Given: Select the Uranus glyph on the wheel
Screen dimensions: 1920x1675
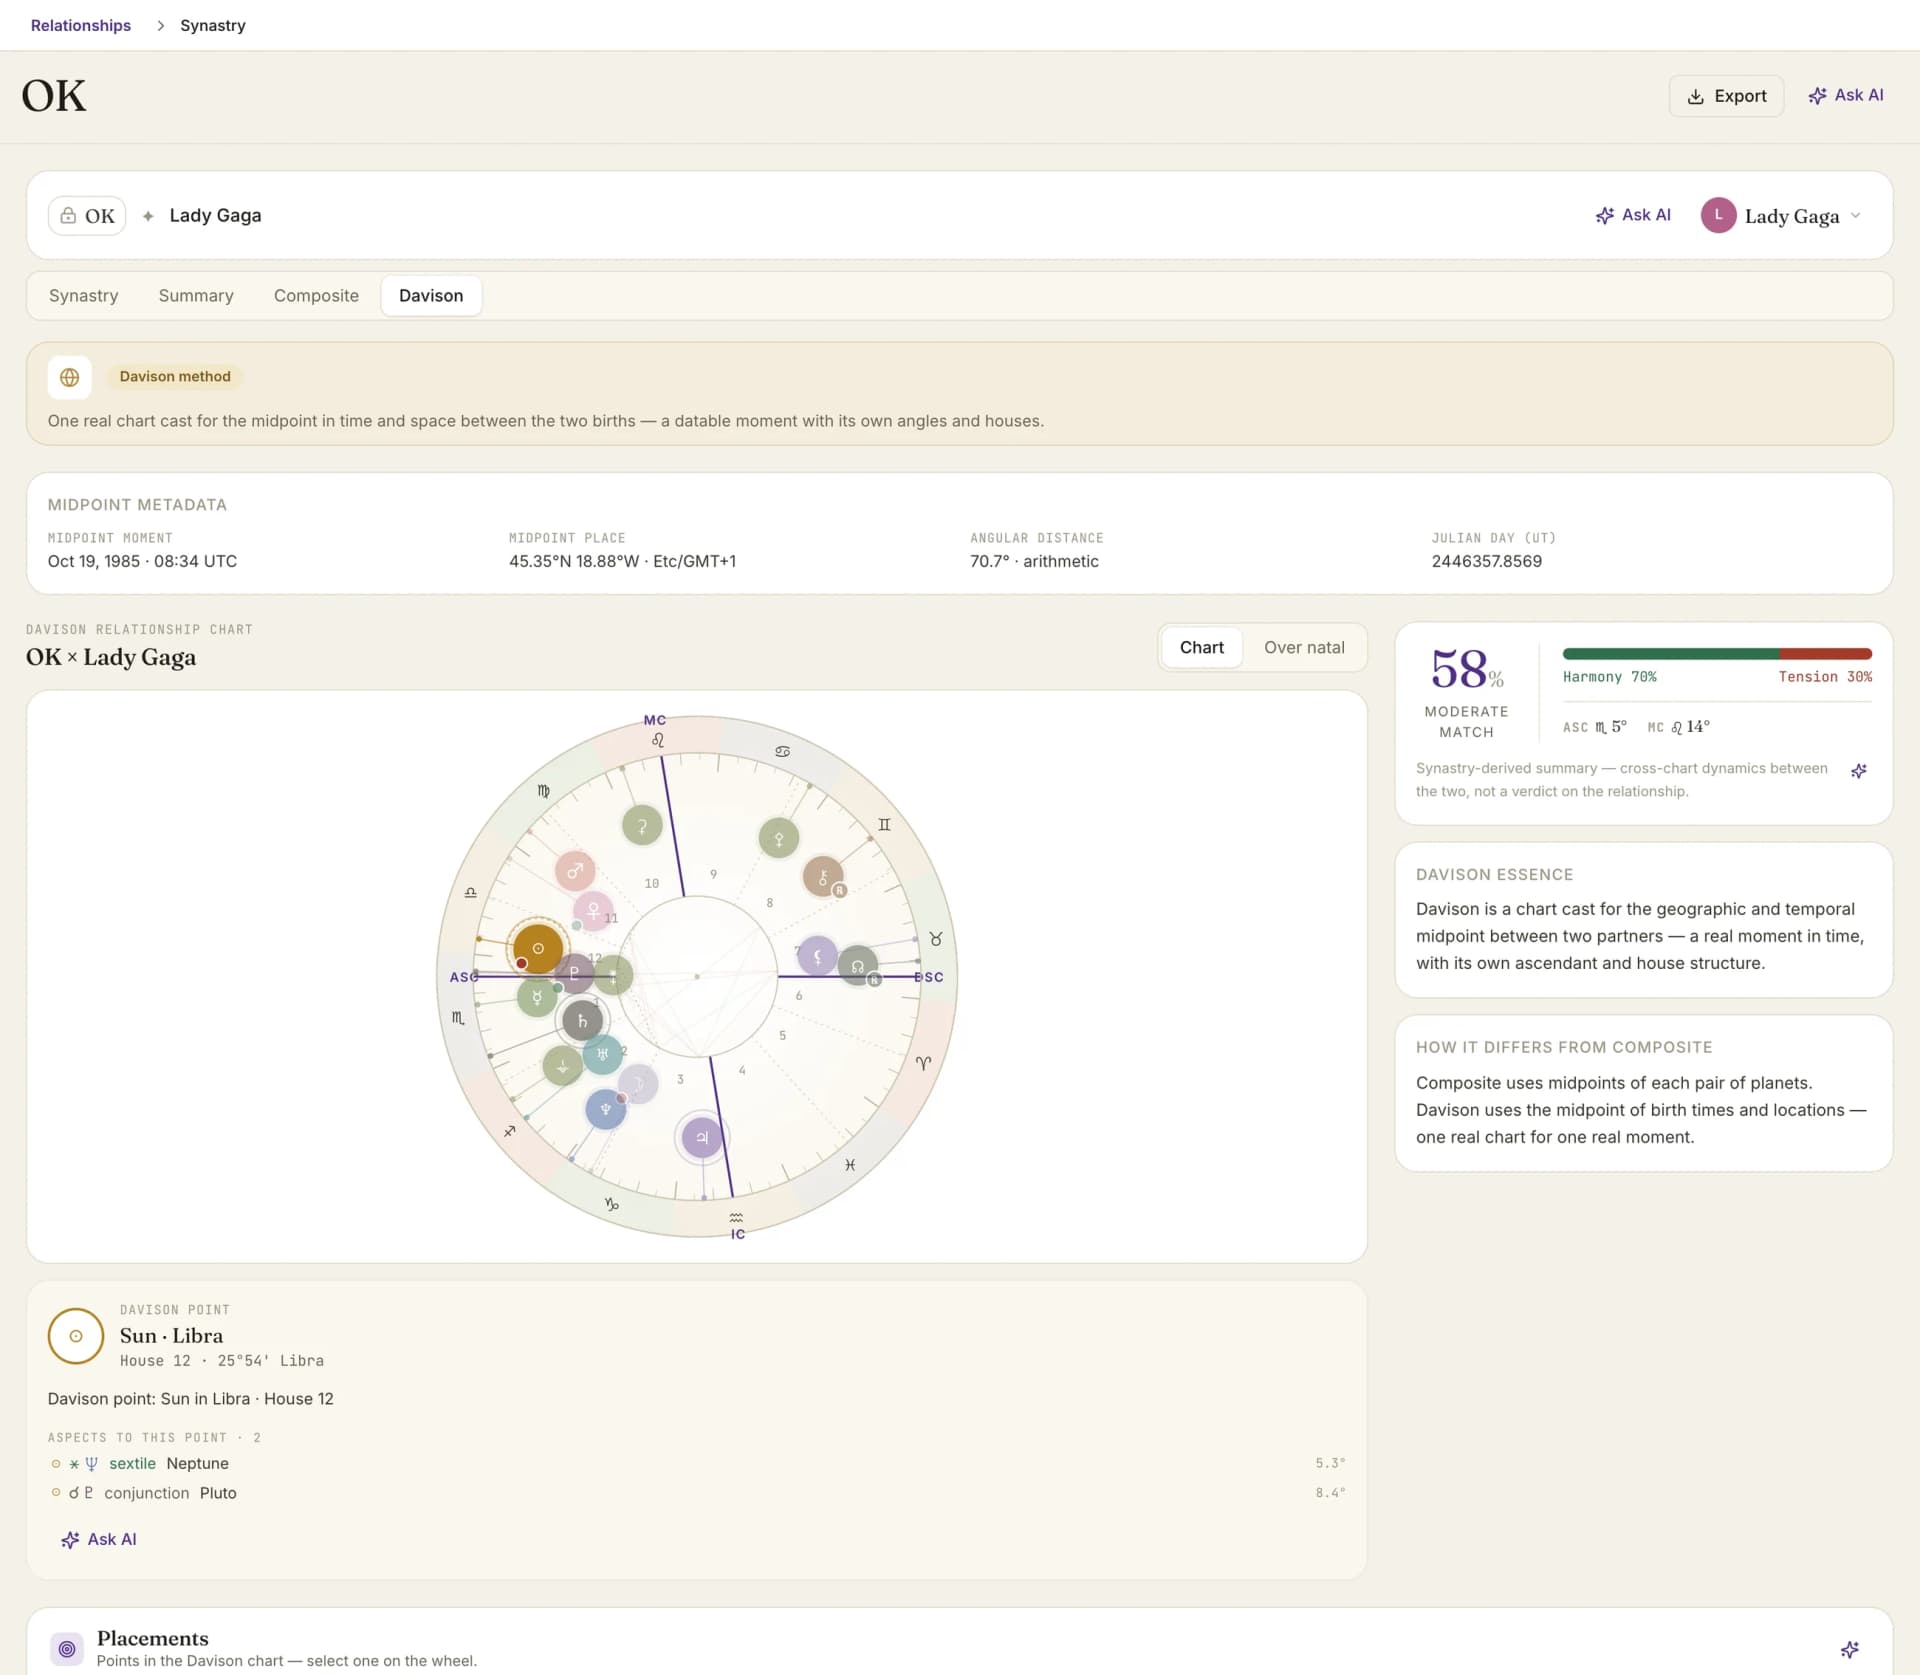Looking at the screenshot, I should pyautogui.click(x=602, y=1054).
